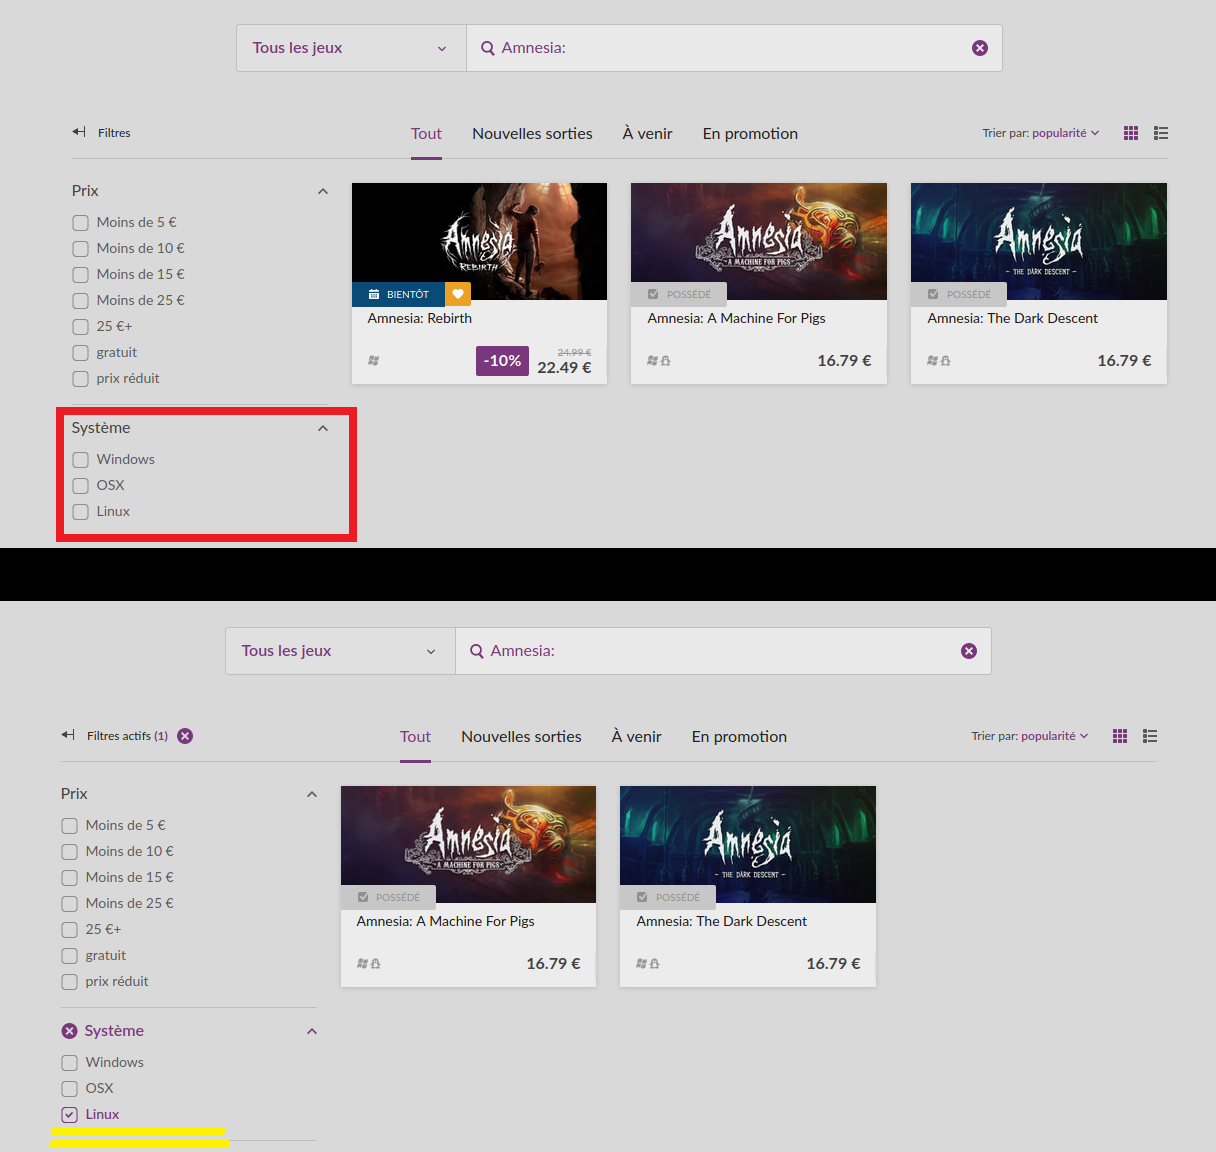The image size is (1216, 1152).
Task: Clear the Système filter using its X icon
Action: (x=69, y=1031)
